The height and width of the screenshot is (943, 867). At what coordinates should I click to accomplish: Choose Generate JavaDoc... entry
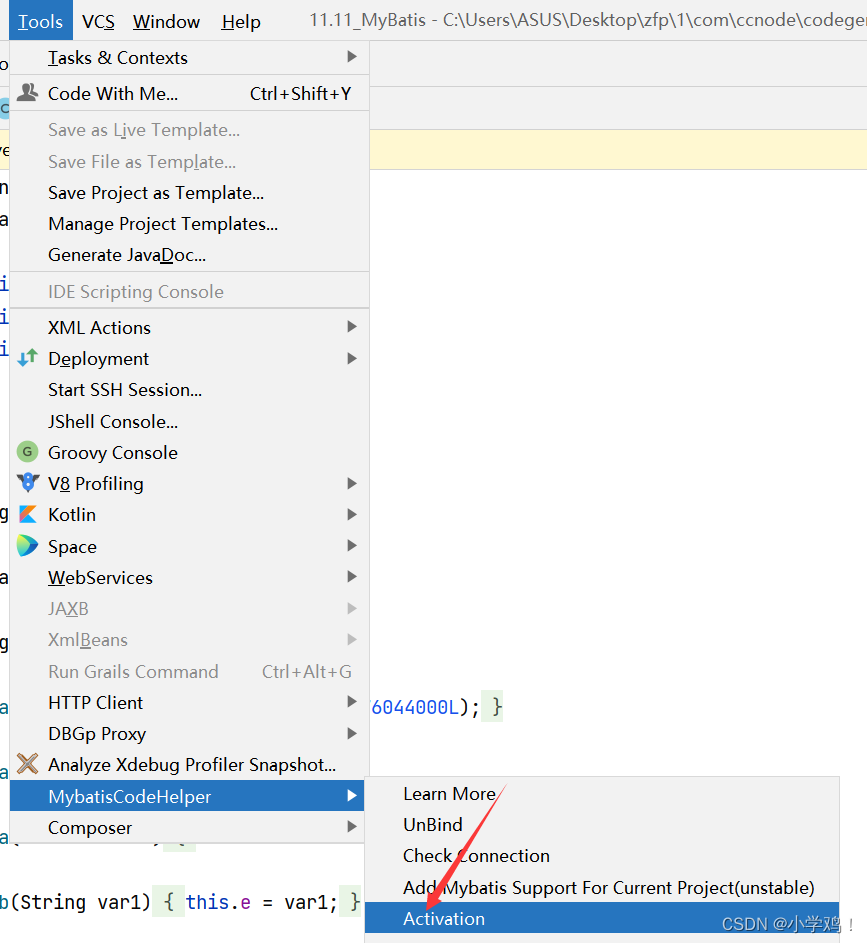(189, 255)
